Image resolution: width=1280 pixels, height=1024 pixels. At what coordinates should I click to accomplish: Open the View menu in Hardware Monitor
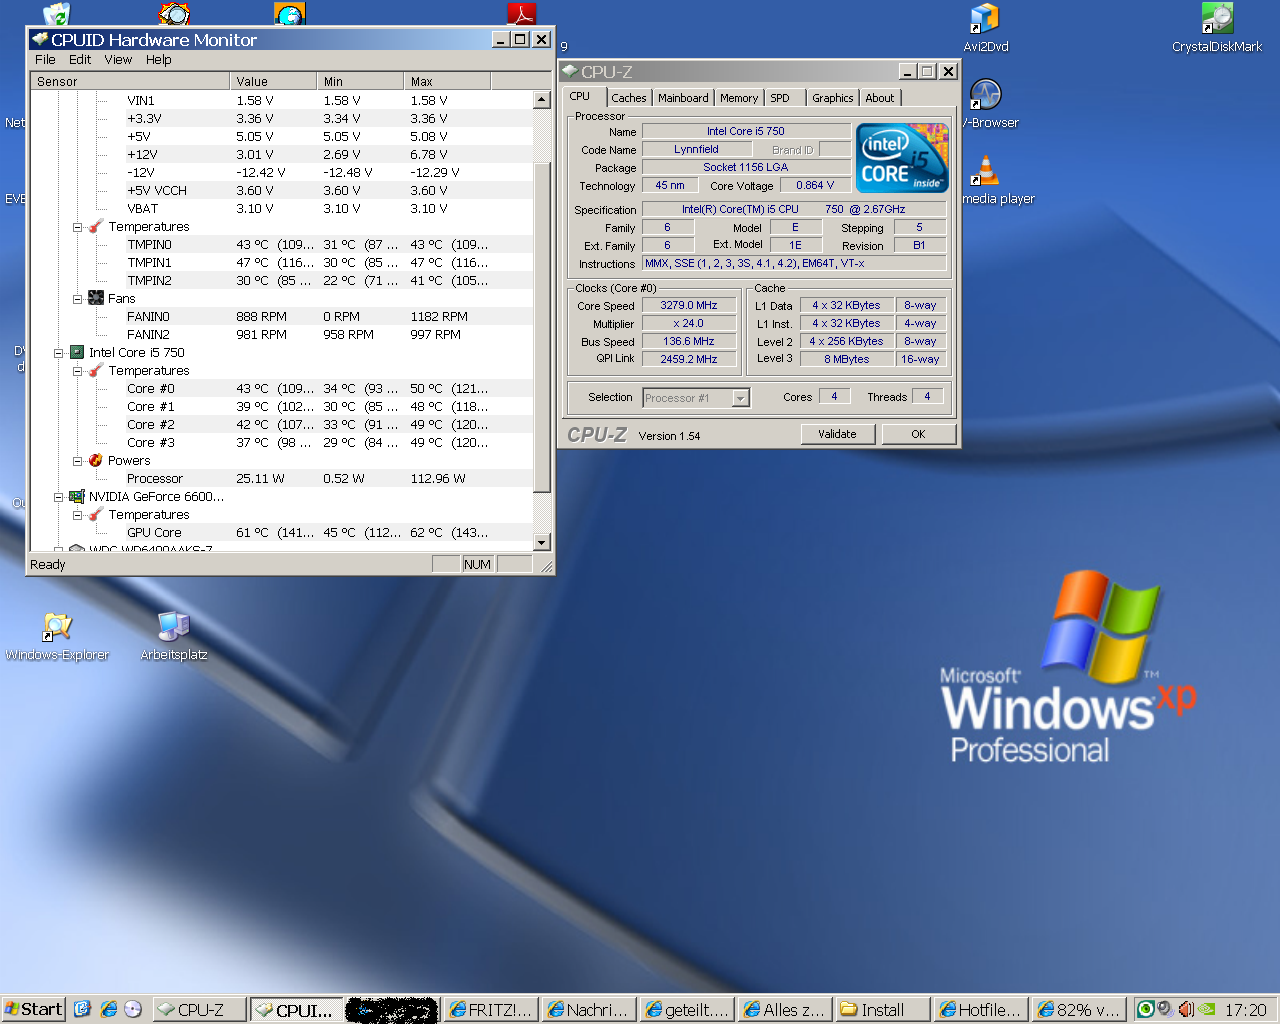pos(118,59)
